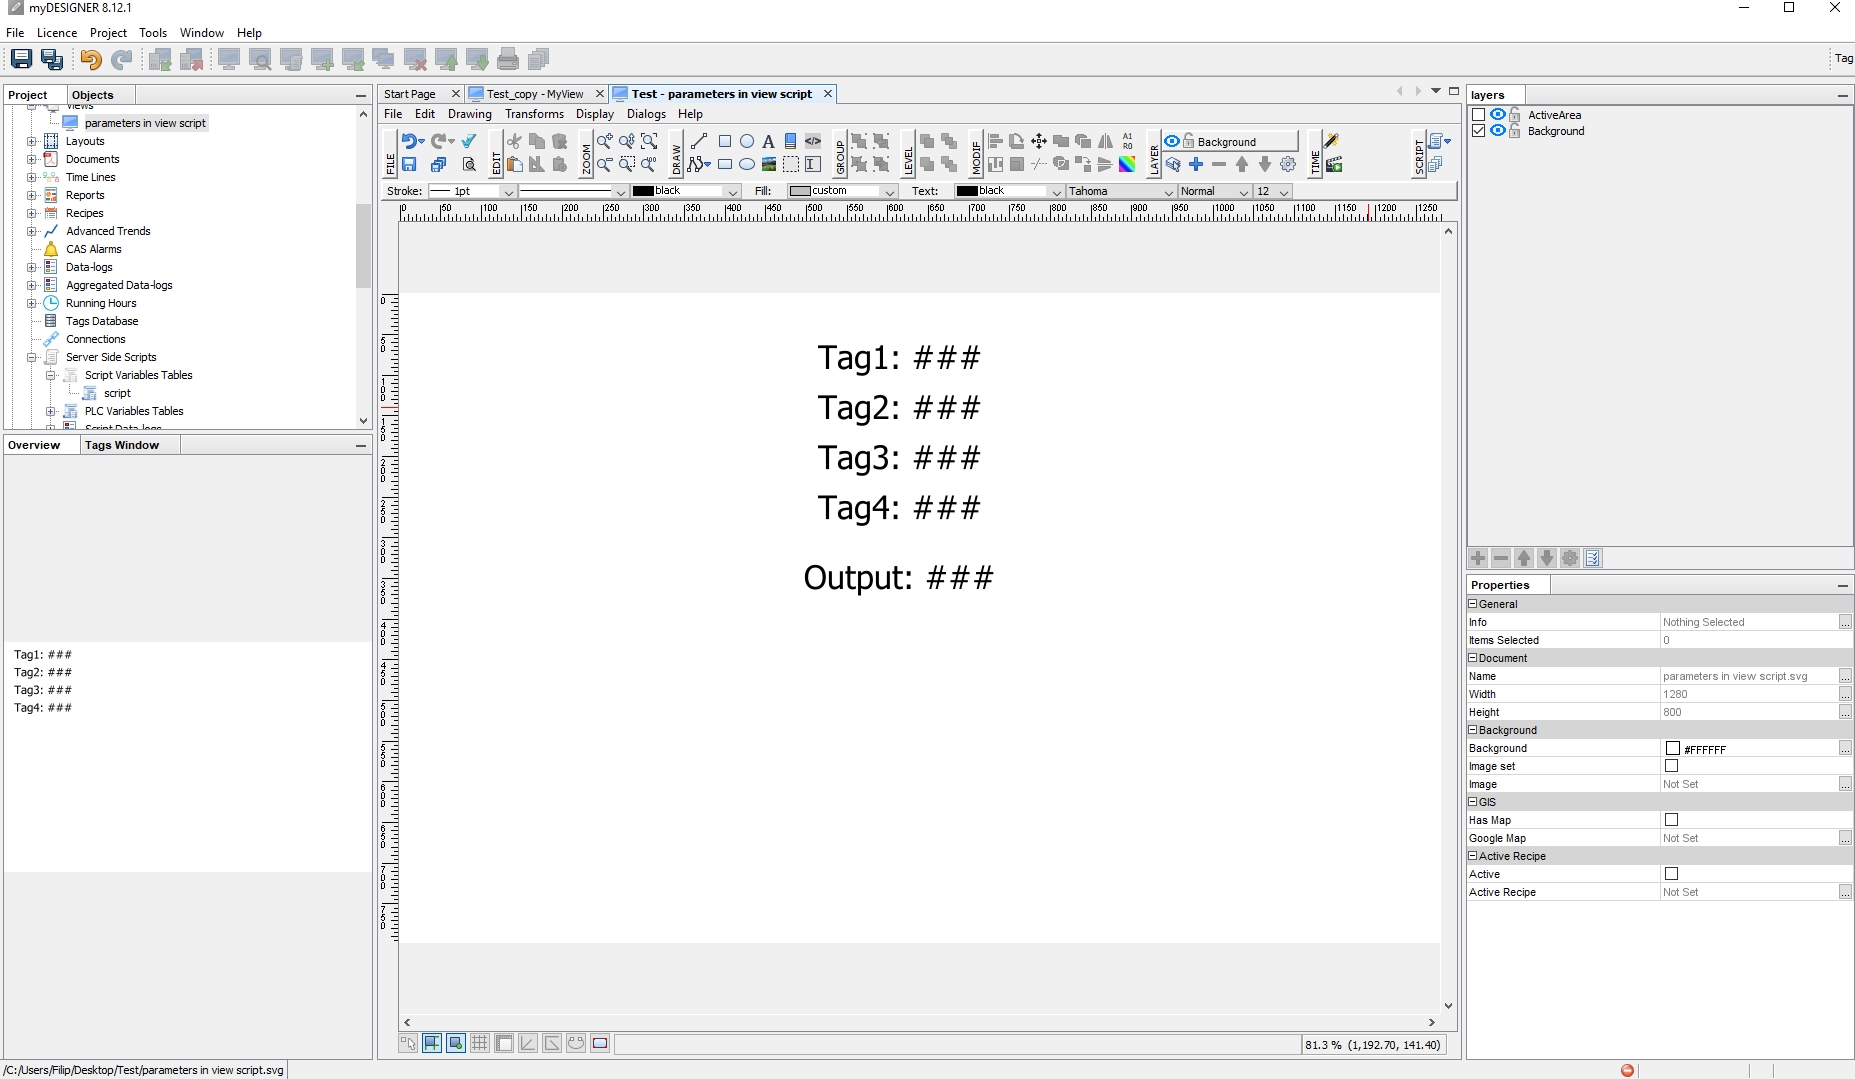Click the Output: ### text on canvas
This screenshot has height=1079, width=1855.
pyautogui.click(x=898, y=578)
